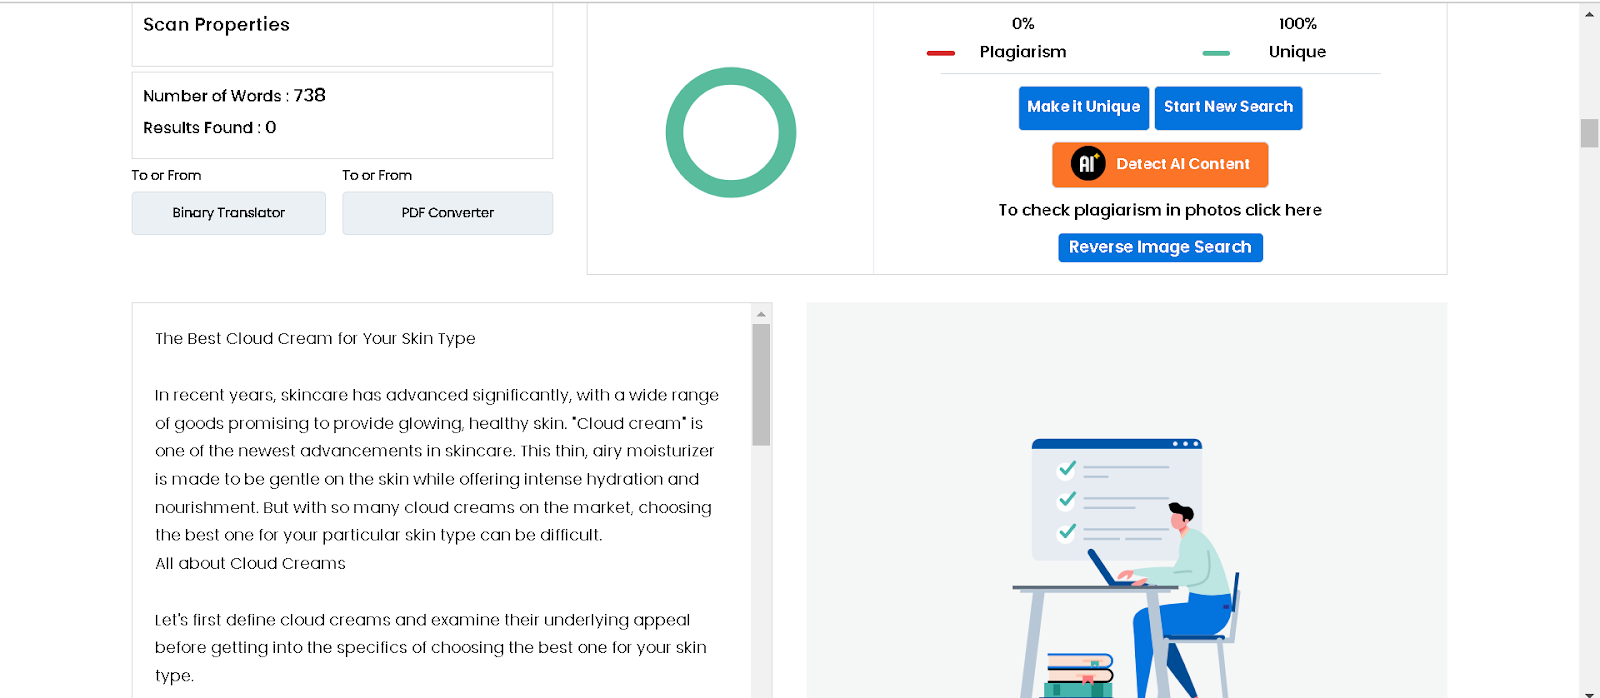Open the PDF Converter tool

(x=447, y=213)
